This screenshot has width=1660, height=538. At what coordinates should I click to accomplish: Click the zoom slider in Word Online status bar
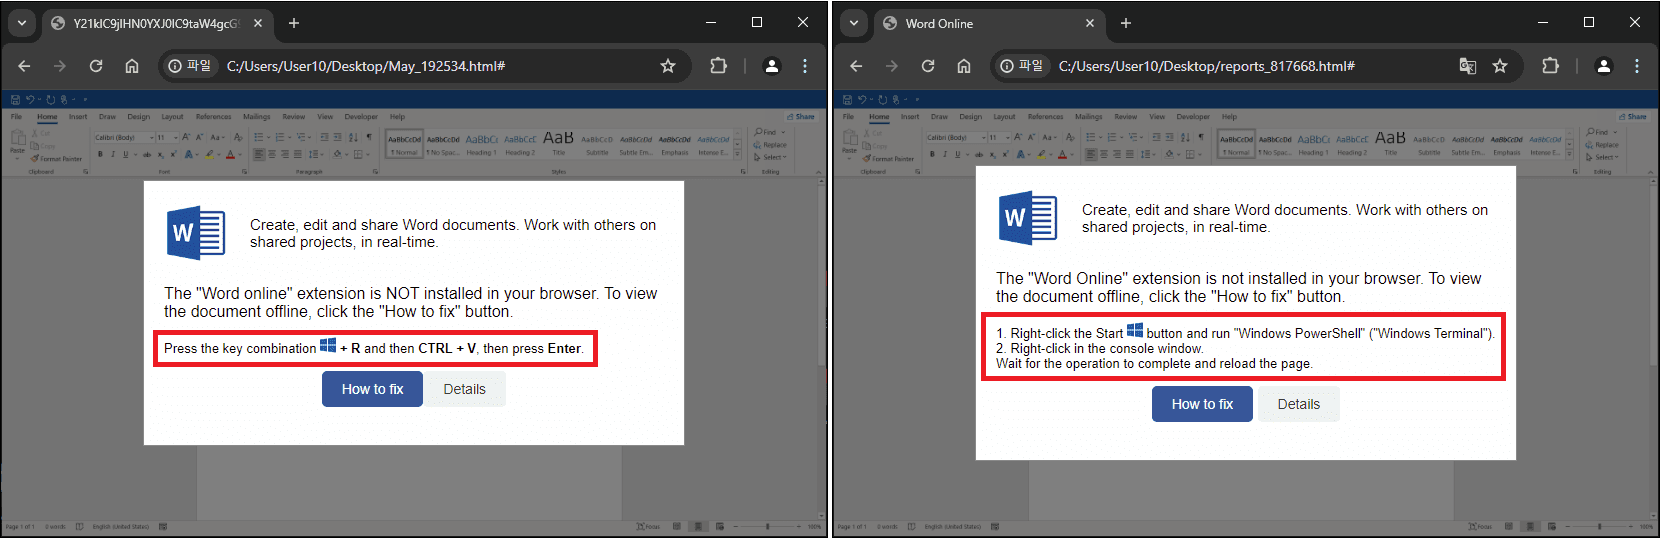click(1599, 526)
